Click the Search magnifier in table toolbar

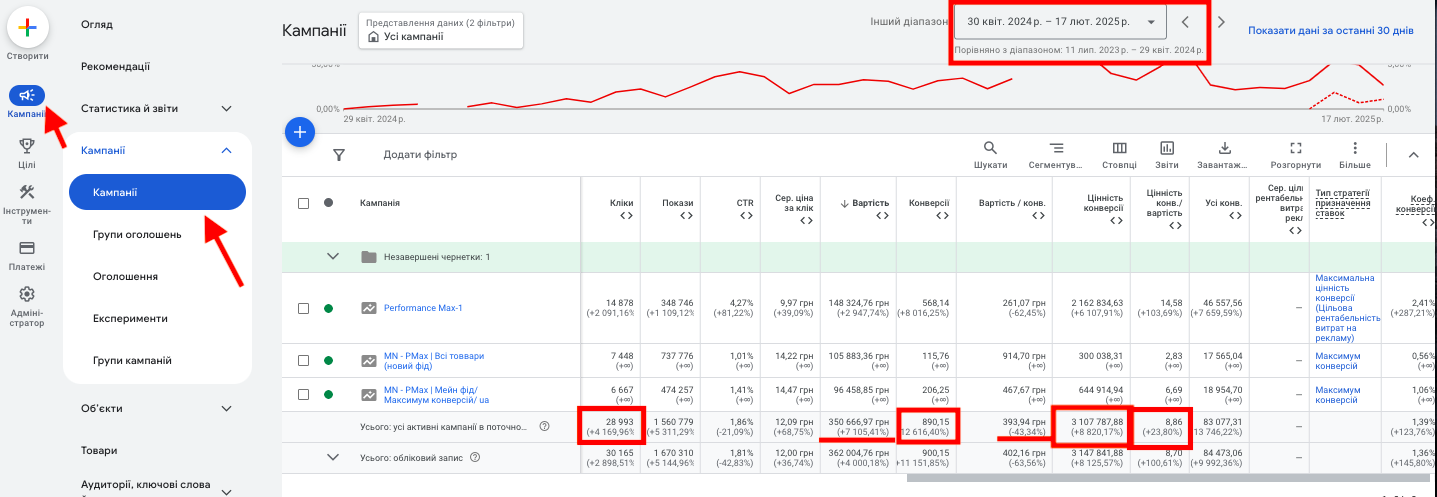(x=991, y=148)
